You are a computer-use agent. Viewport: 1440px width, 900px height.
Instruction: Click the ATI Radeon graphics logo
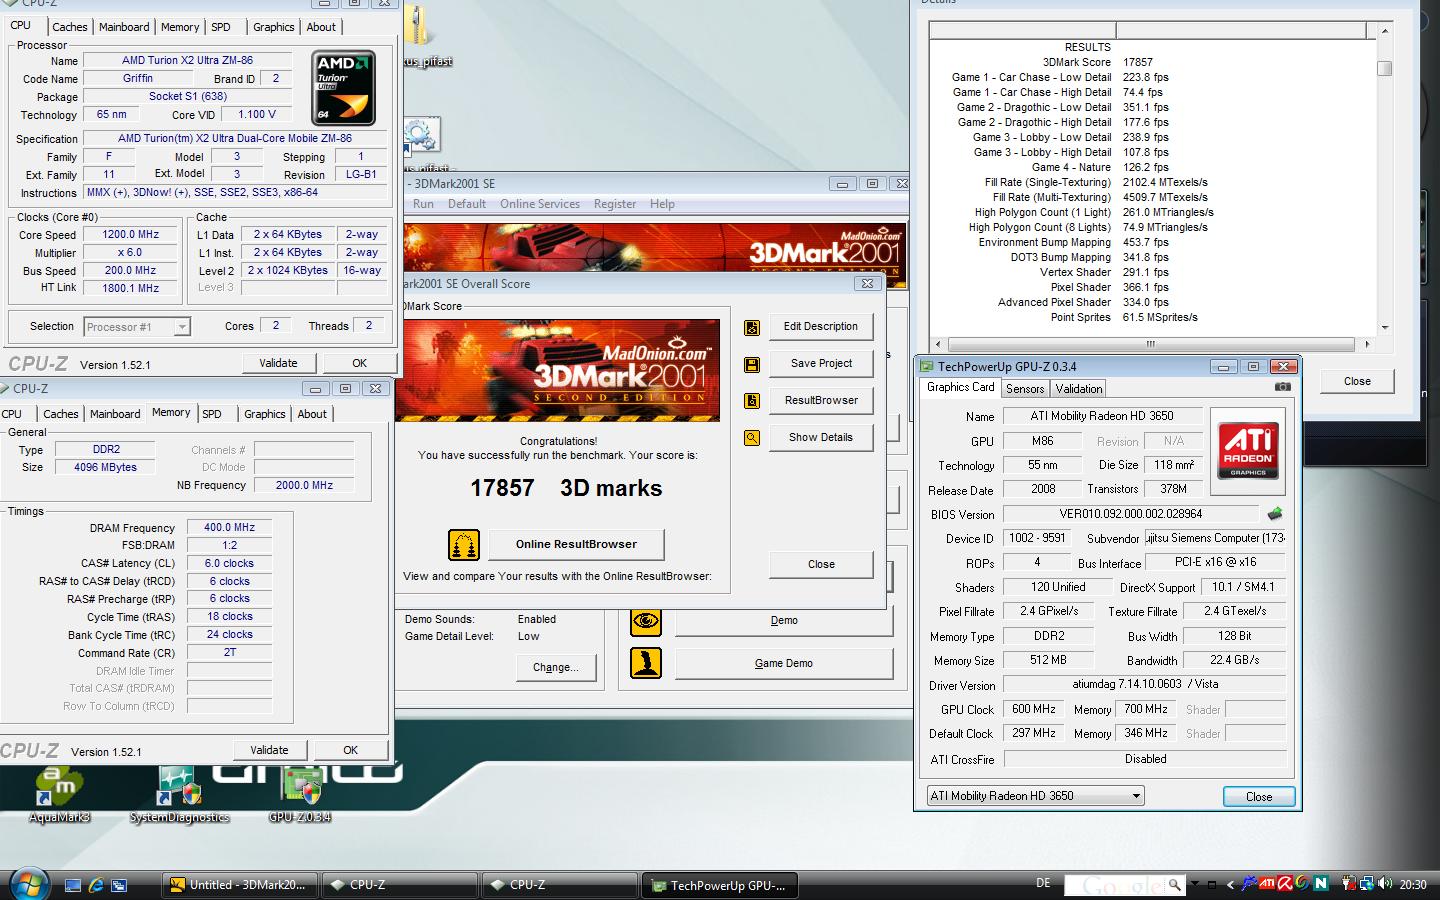click(1248, 451)
